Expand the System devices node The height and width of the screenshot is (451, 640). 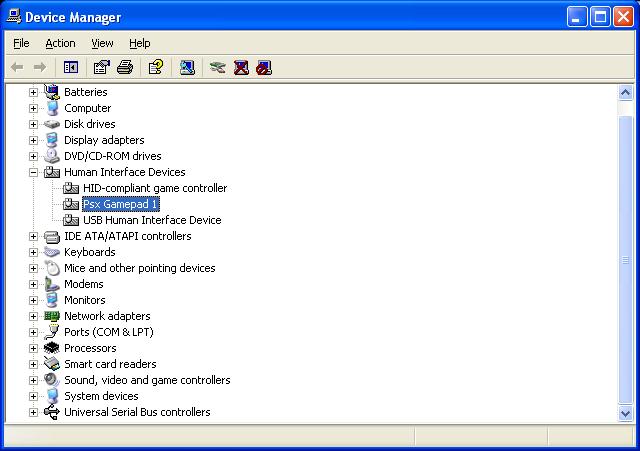coord(33,396)
